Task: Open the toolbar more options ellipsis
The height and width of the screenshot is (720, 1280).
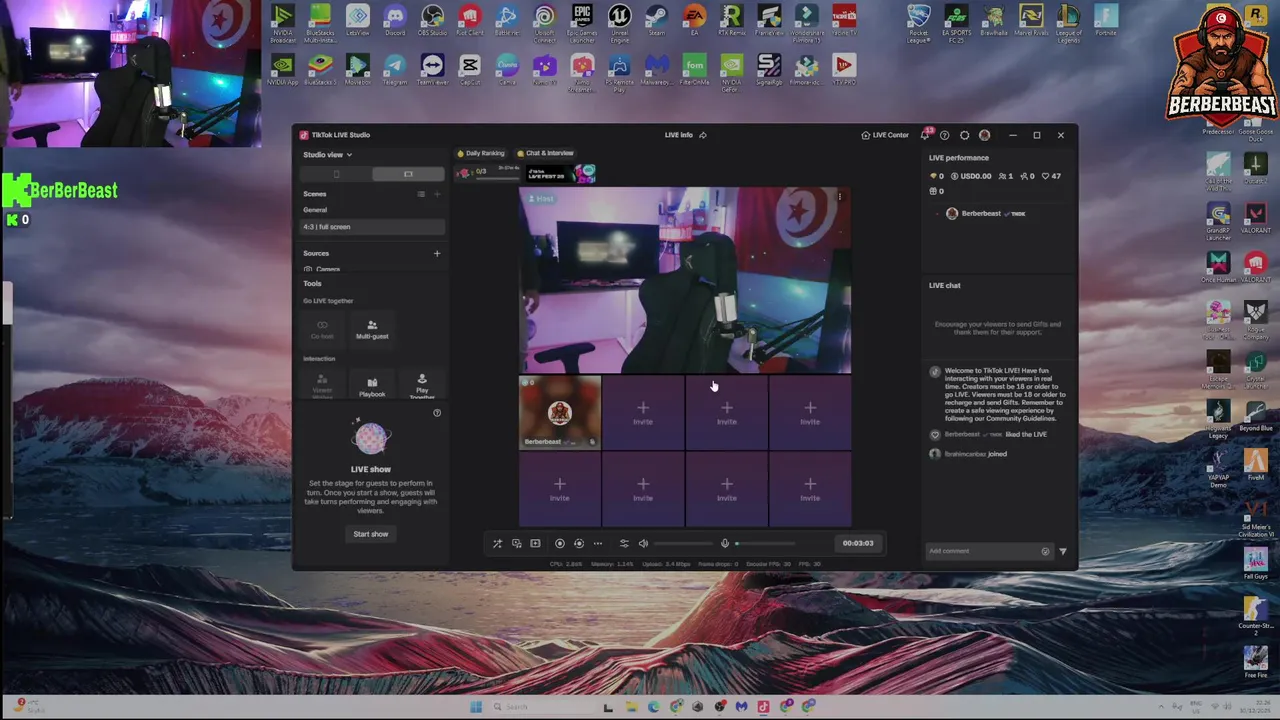Action: (598, 544)
